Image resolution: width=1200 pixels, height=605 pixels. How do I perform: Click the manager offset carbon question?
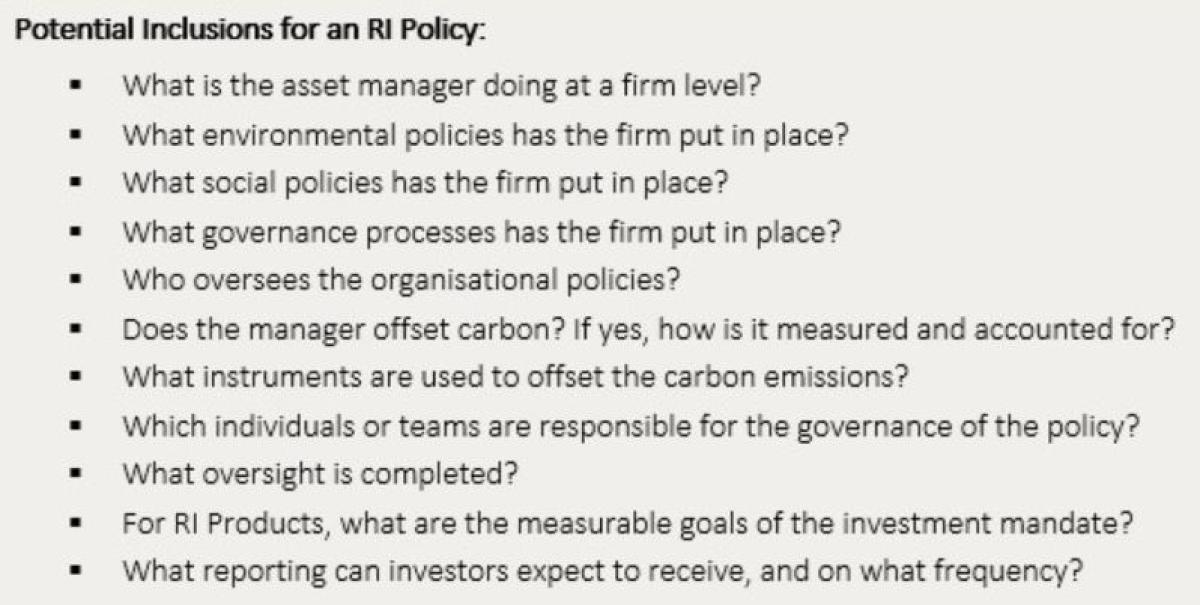point(648,328)
